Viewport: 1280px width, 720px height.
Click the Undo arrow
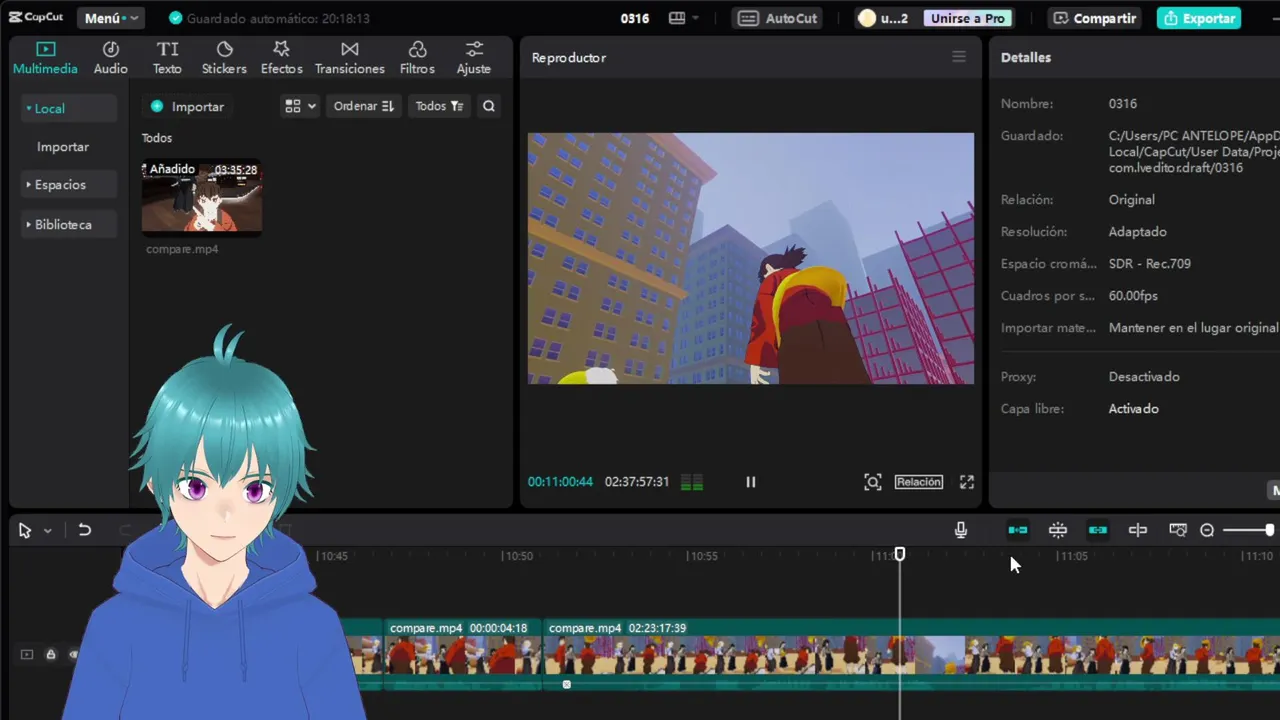[x=85, y=530]
